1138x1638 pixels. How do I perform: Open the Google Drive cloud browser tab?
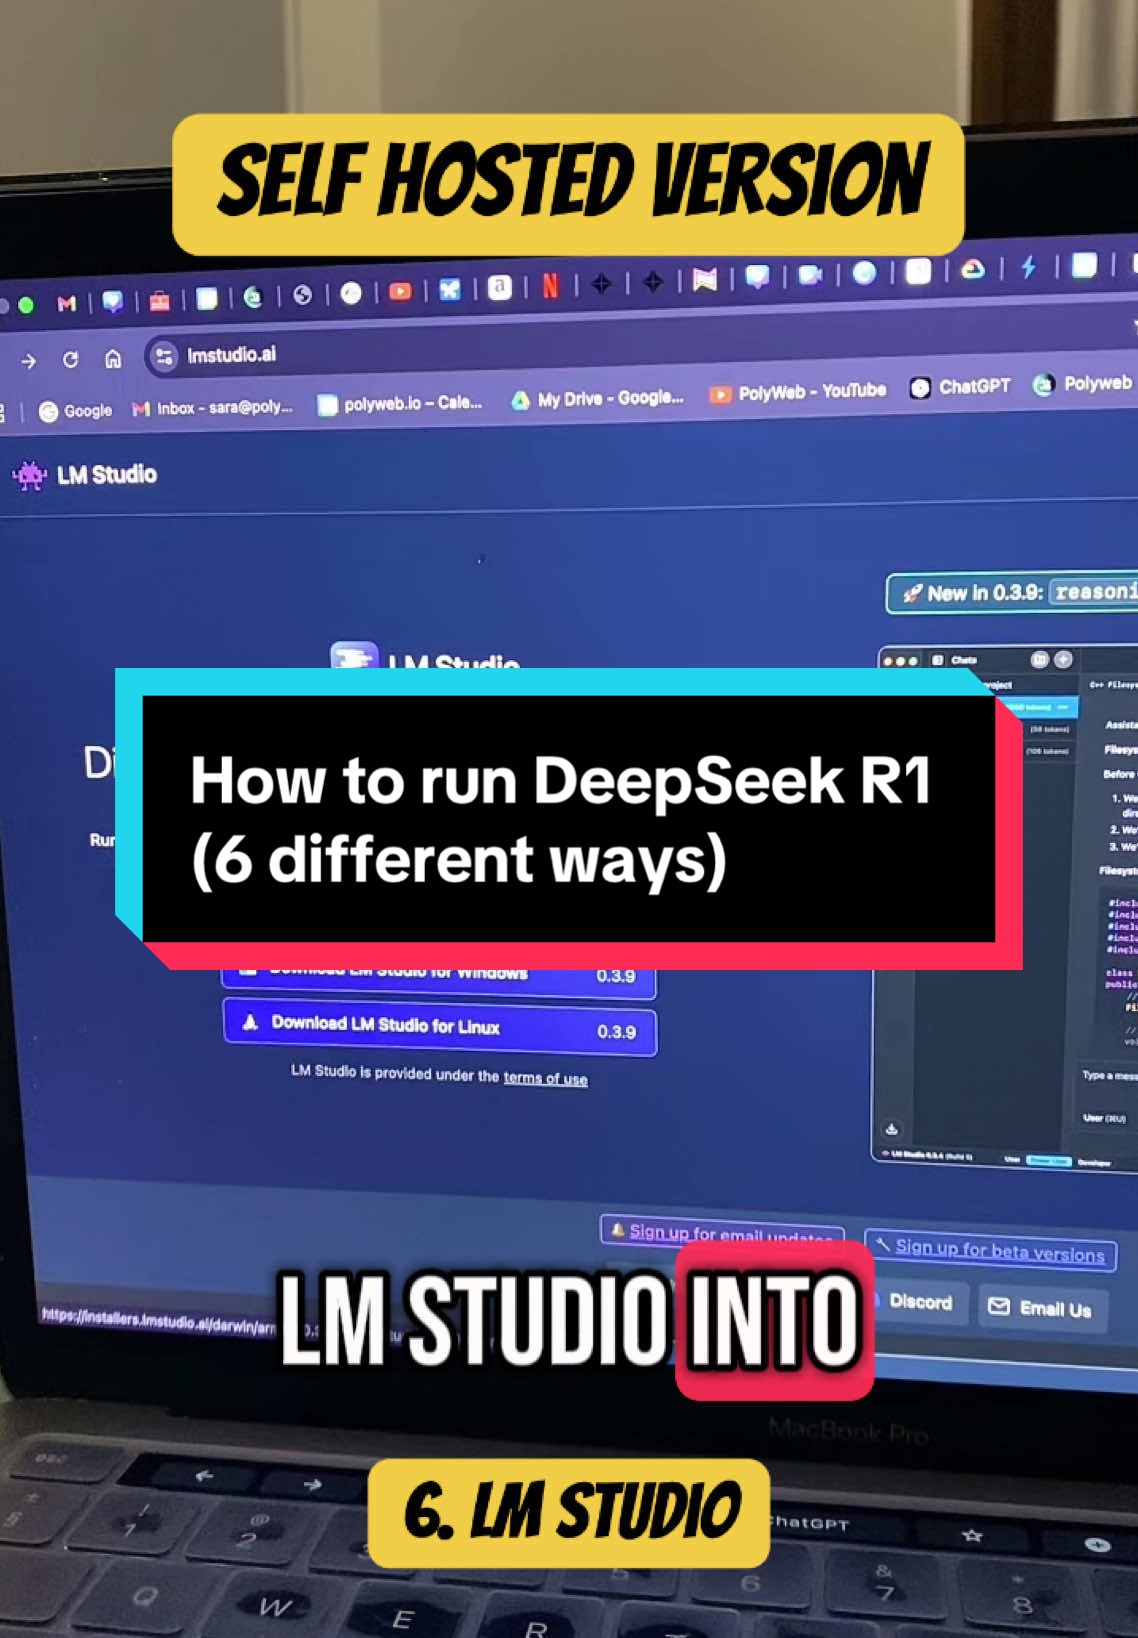click(972, 269)
